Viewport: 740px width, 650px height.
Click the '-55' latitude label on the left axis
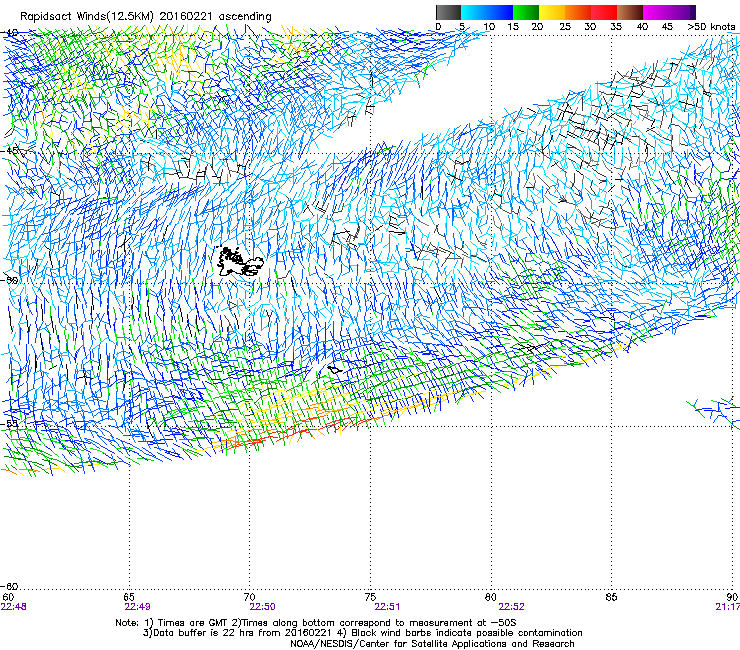[x=10, y=424]
